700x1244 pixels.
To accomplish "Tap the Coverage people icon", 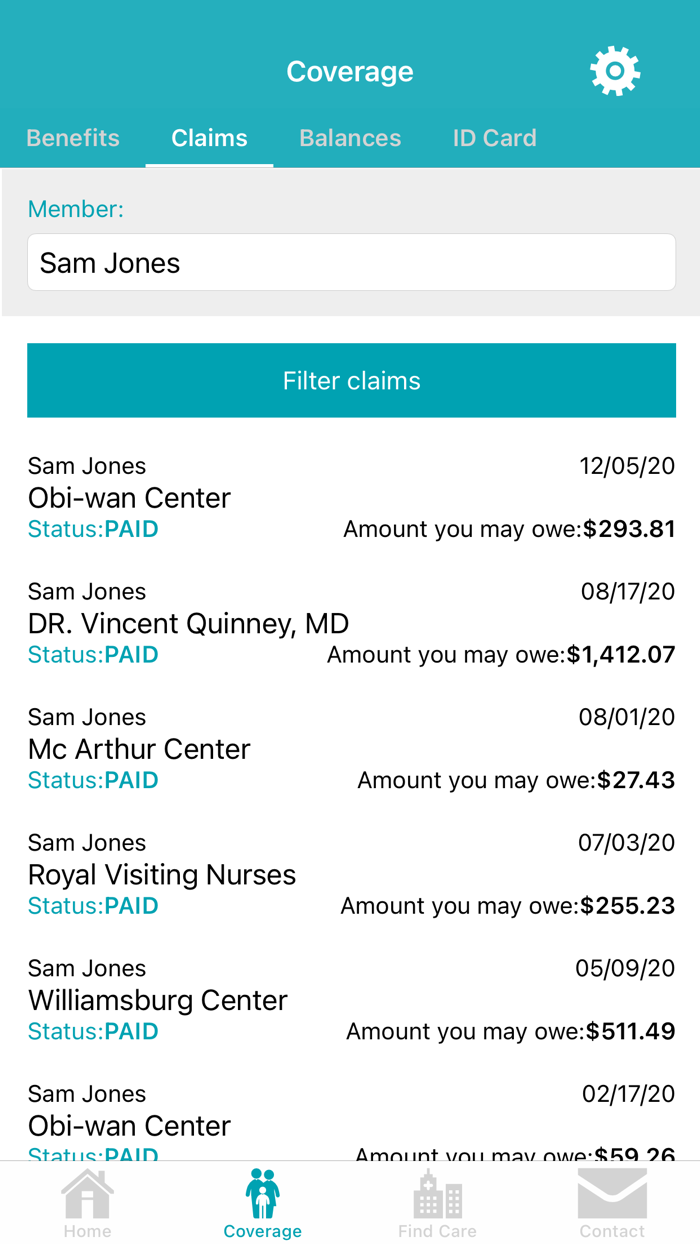I will click(262, 1195).
